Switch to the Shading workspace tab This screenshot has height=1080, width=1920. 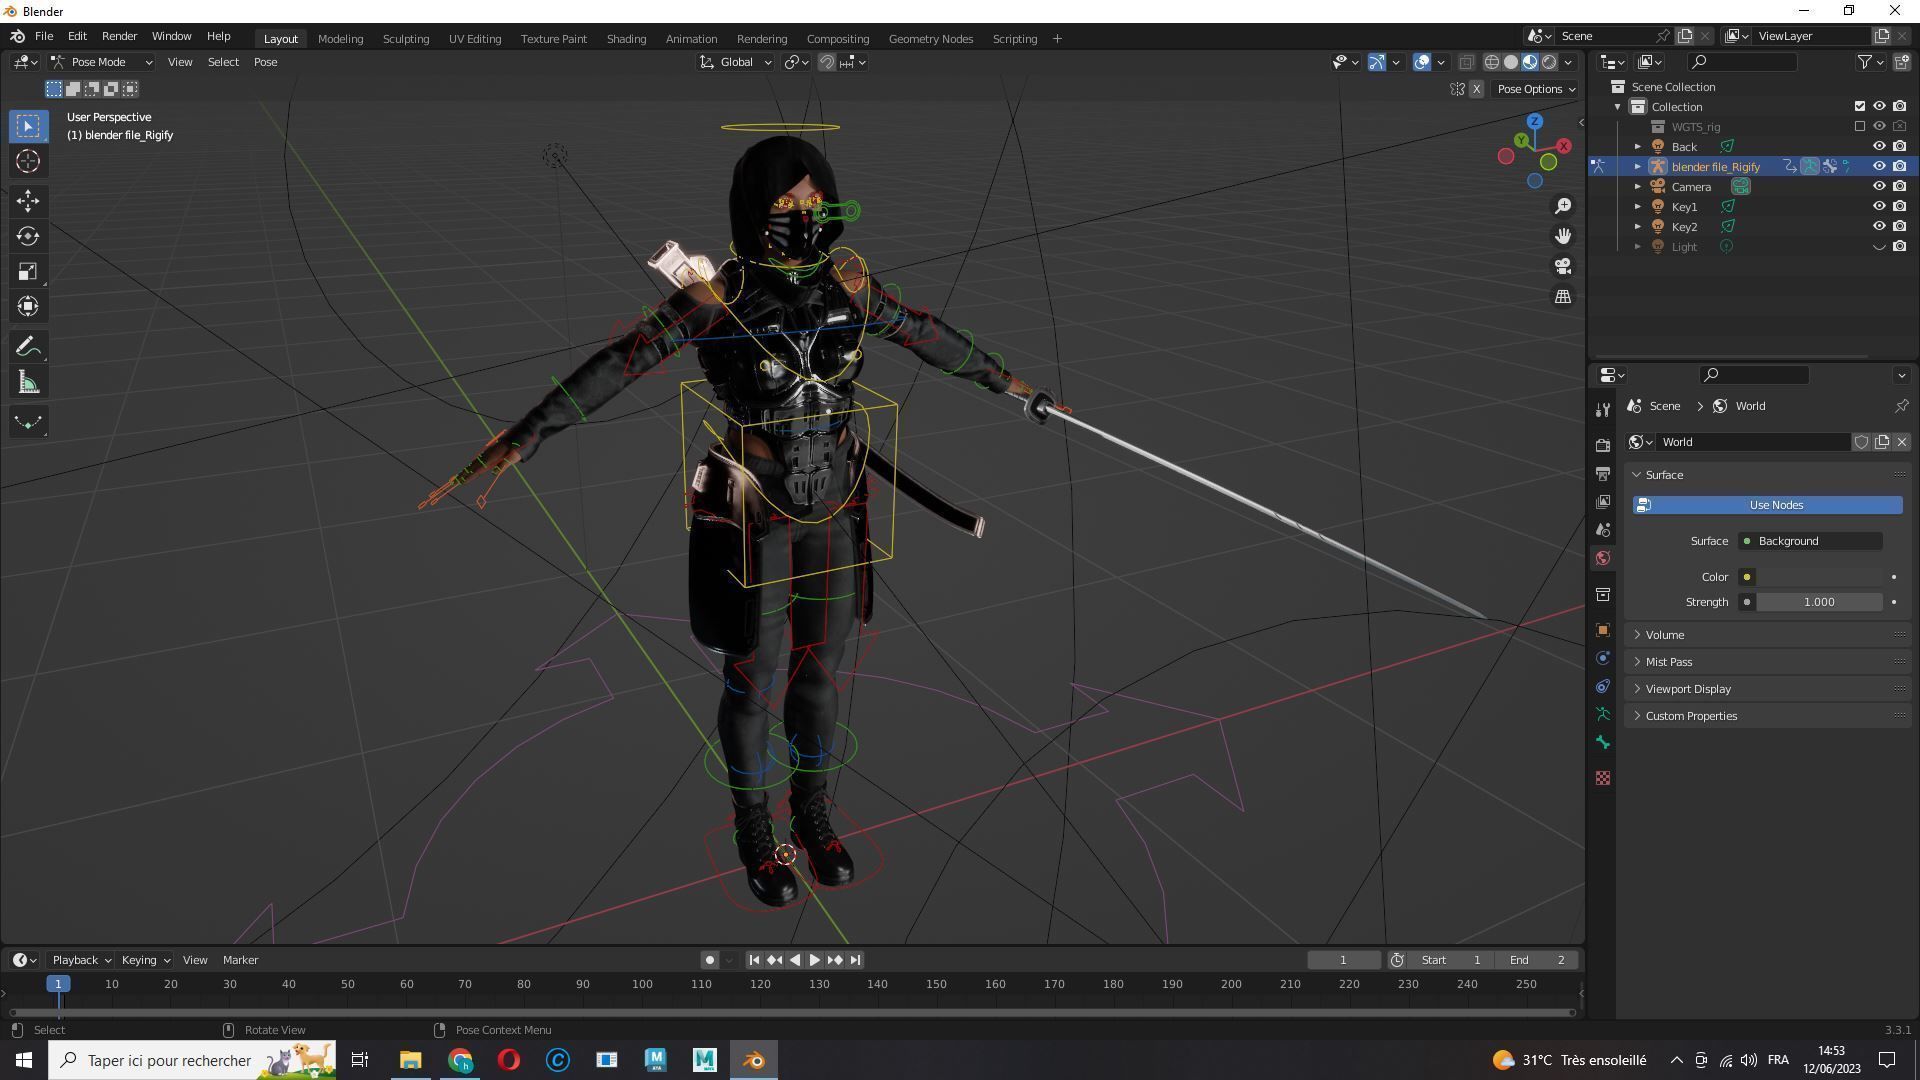[626, 38]
